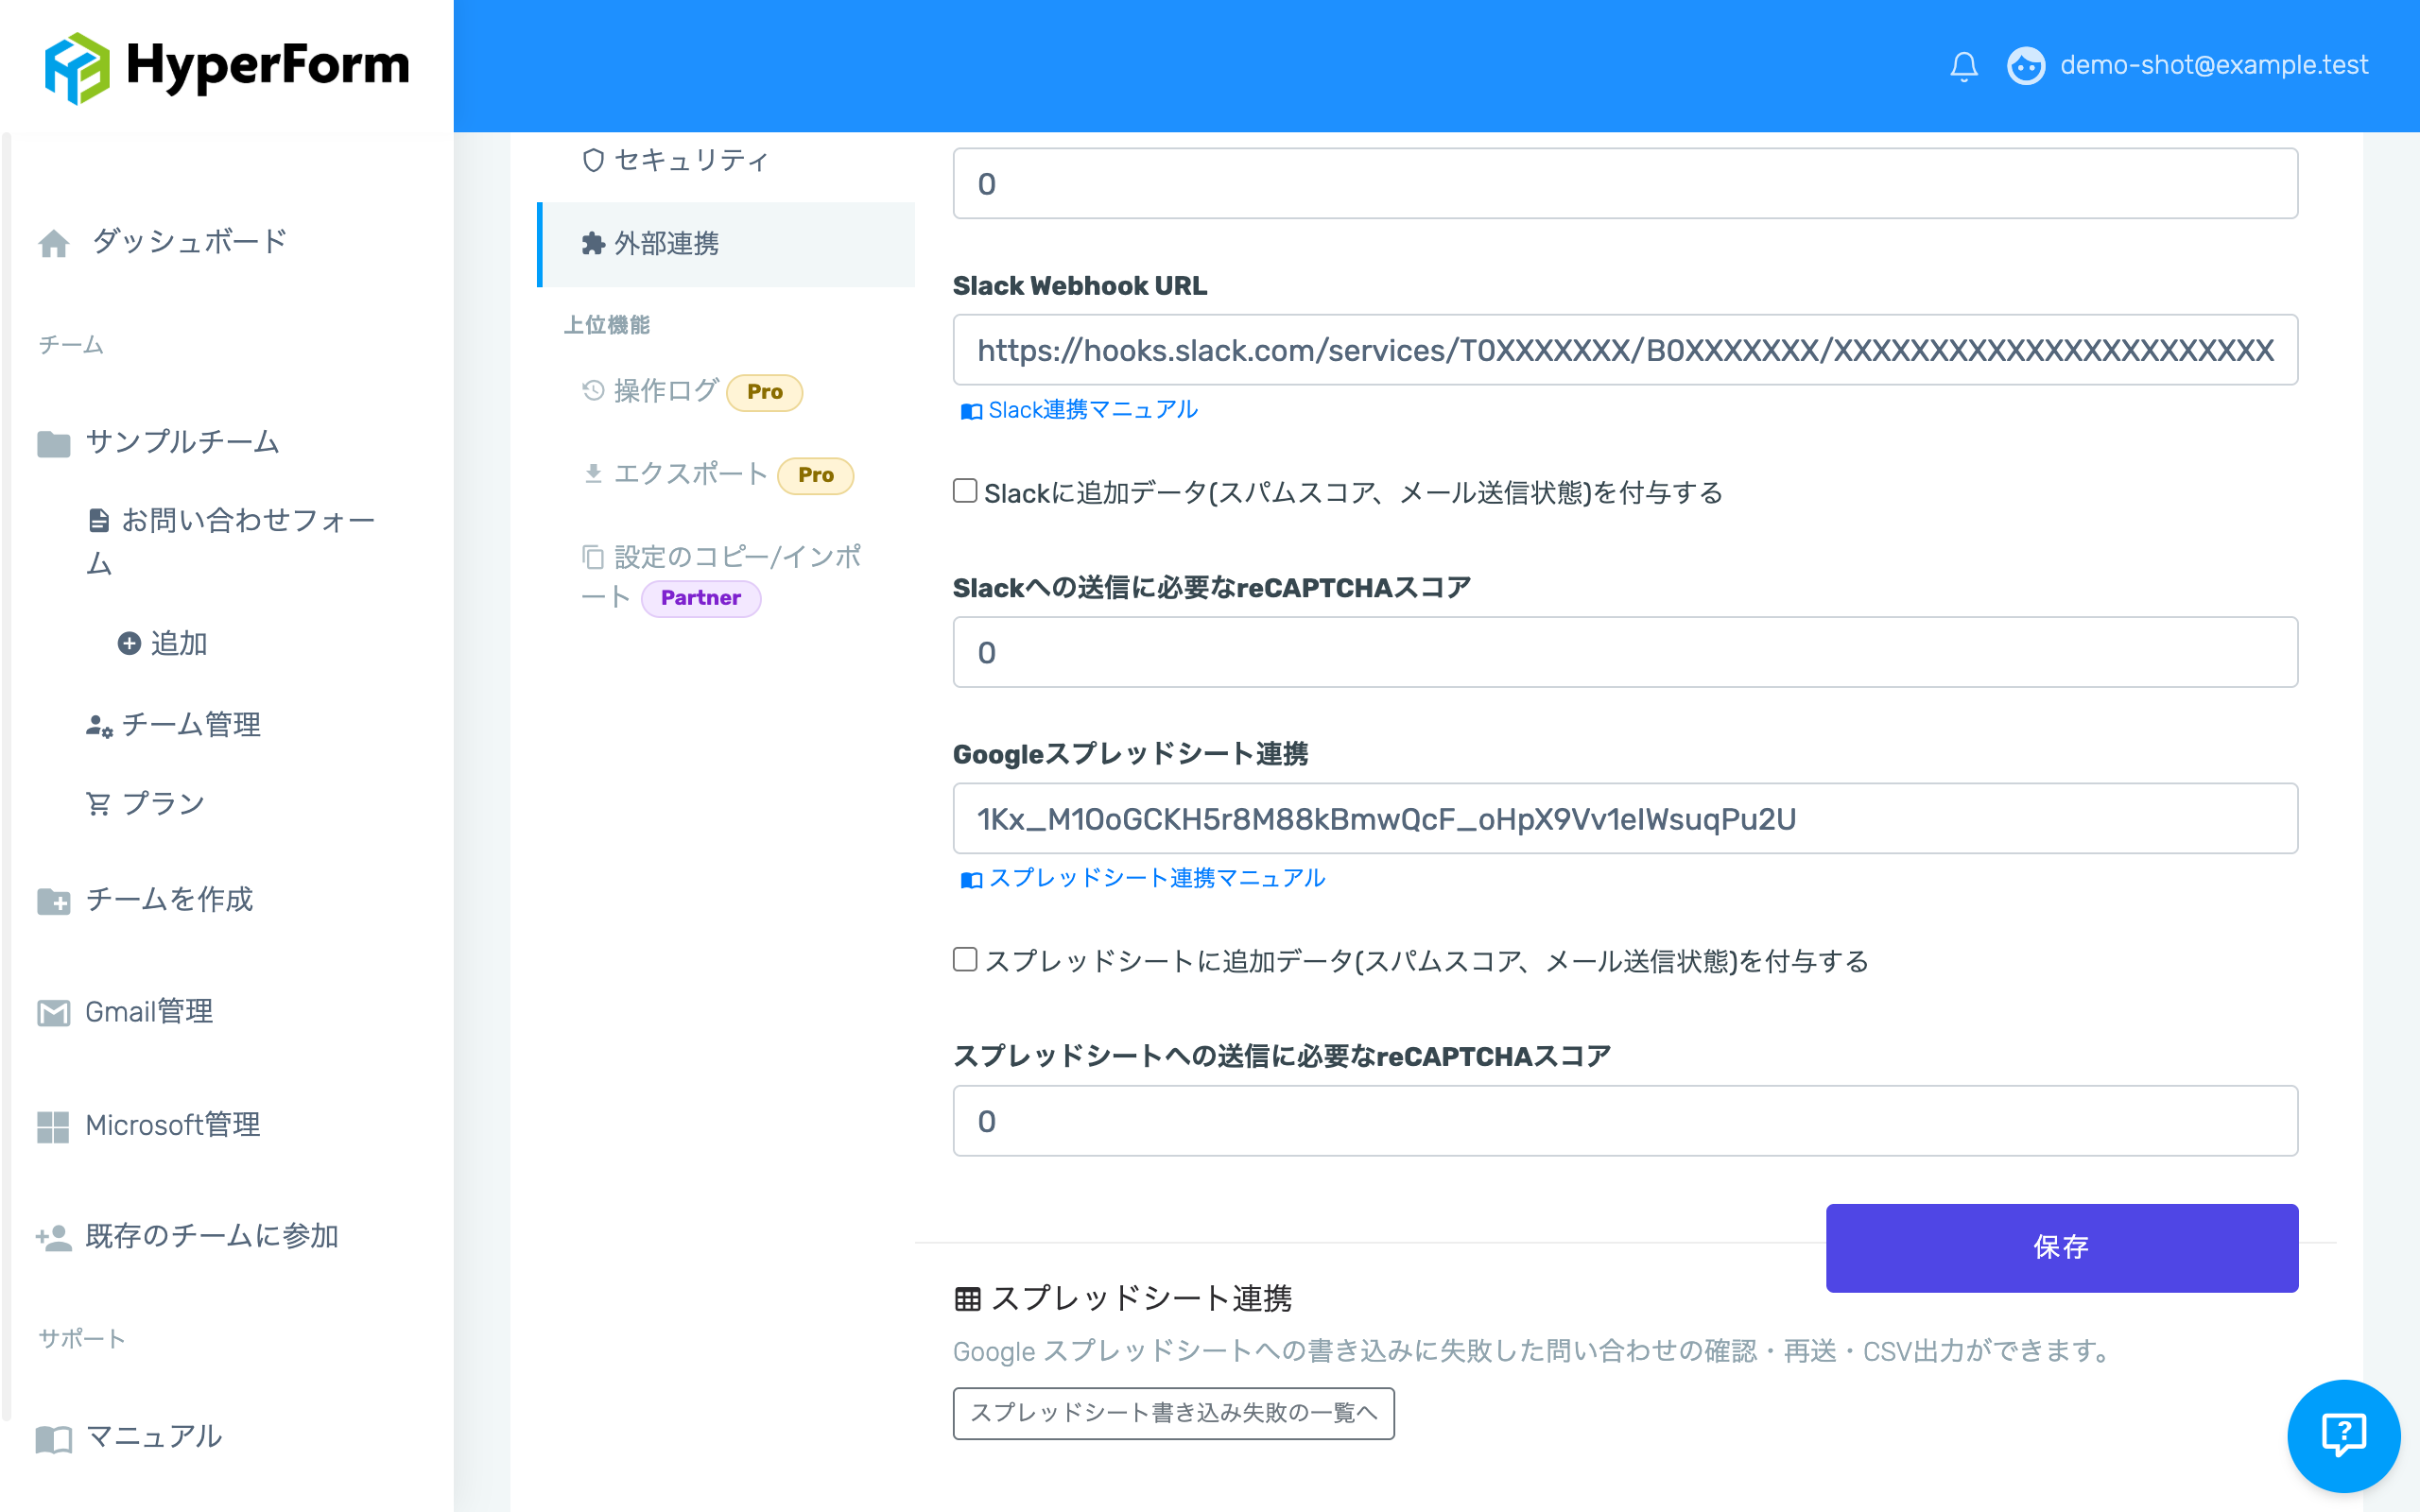Enable スプレッドシートに追加データを付与する checkbox
The width and height of the screenshot is (2420, 1512).
pos(965,959)
